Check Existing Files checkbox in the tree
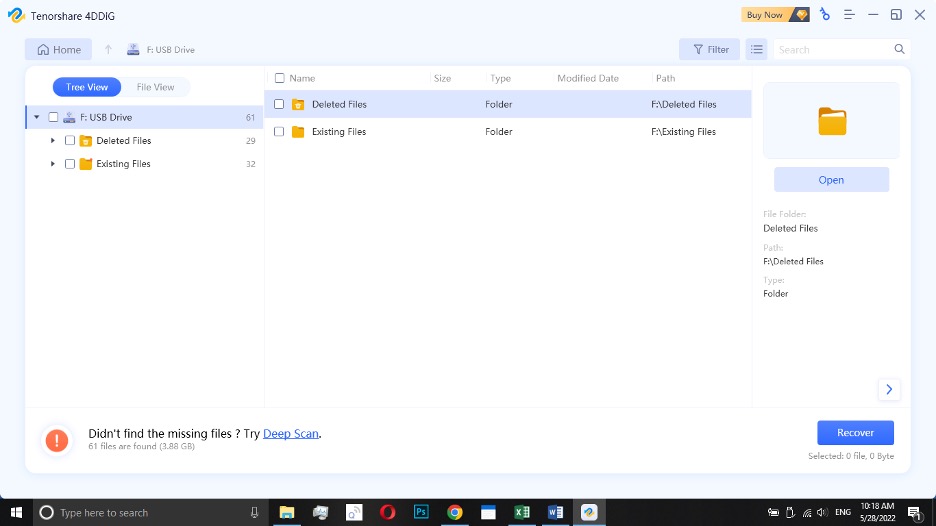 [x=70, y=164]
